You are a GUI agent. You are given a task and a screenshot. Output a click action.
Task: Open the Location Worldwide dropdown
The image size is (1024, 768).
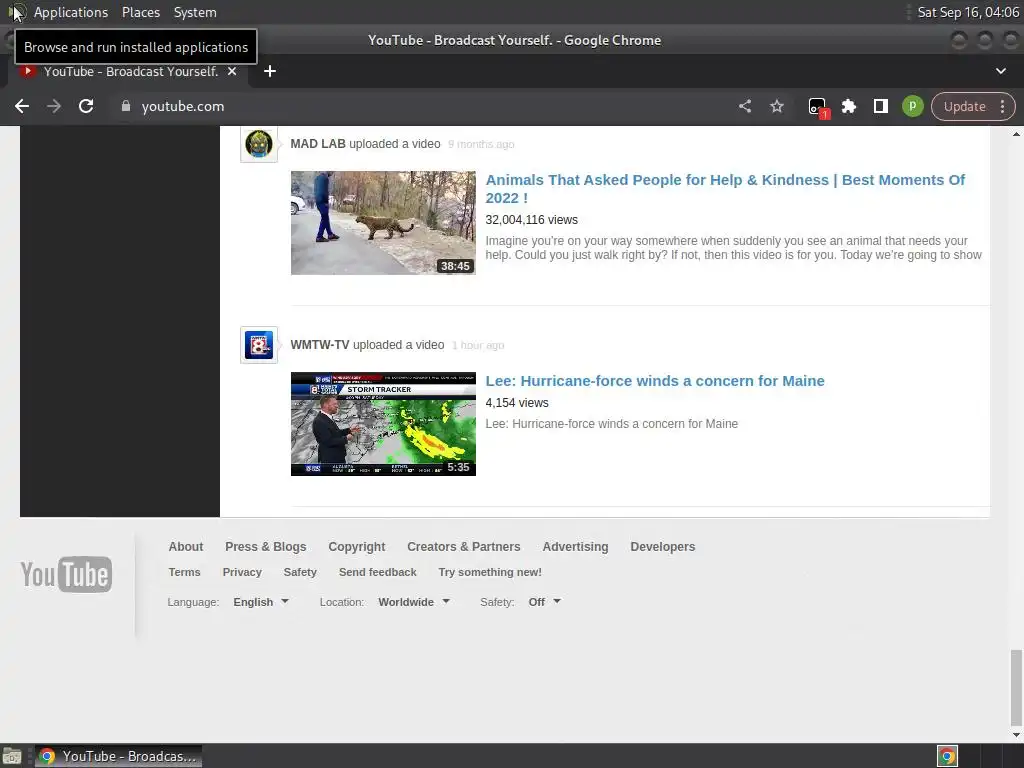[414, 602]
